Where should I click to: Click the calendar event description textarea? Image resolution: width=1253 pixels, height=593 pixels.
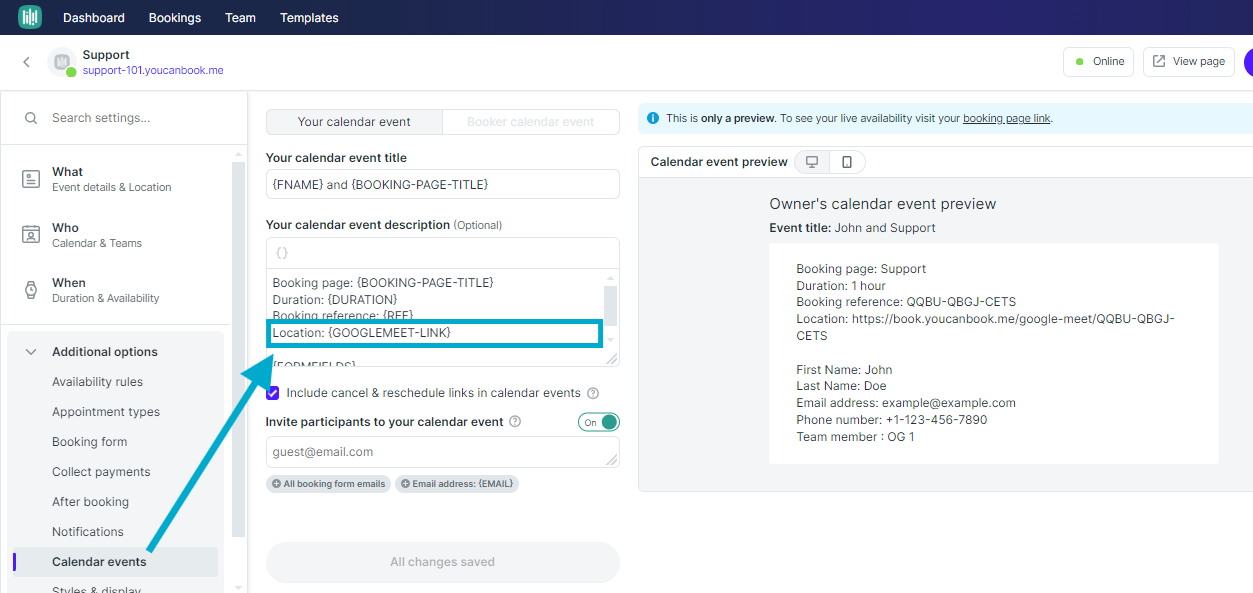435,316
